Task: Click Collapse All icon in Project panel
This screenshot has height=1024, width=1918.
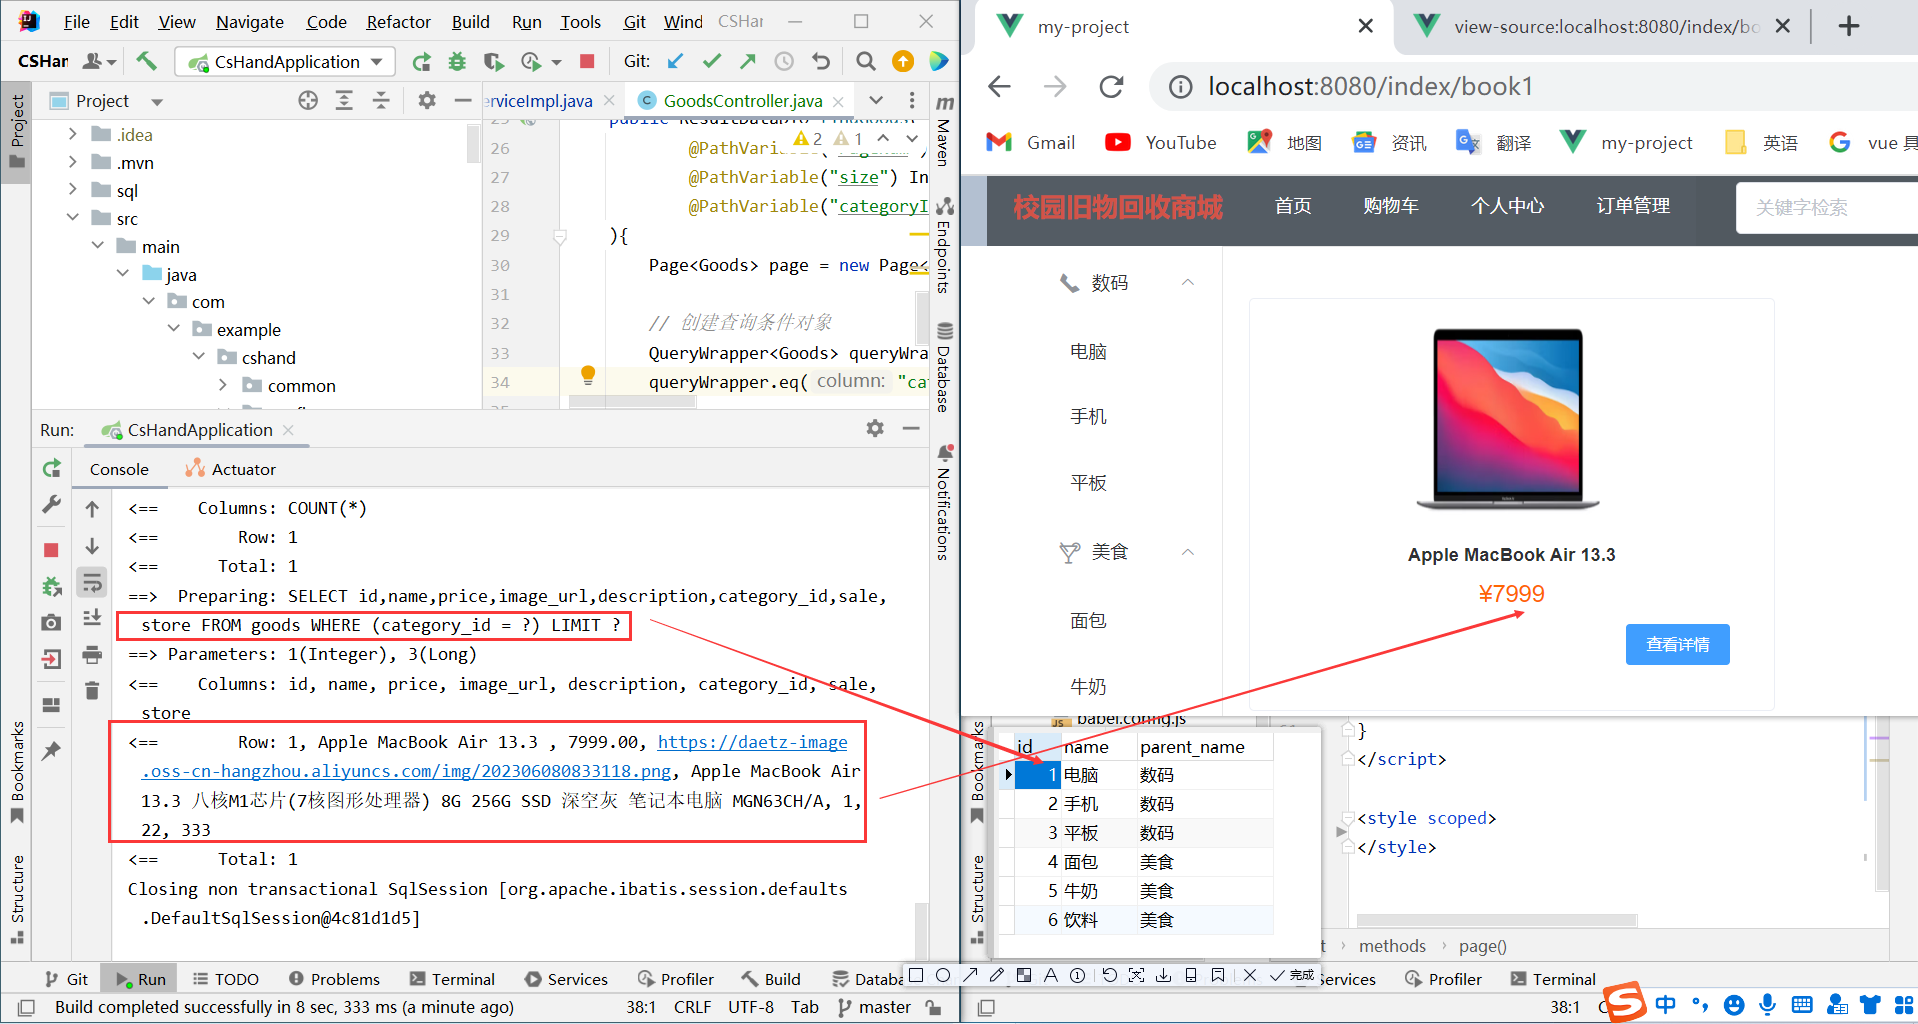Action: click(x=381, y=100)
